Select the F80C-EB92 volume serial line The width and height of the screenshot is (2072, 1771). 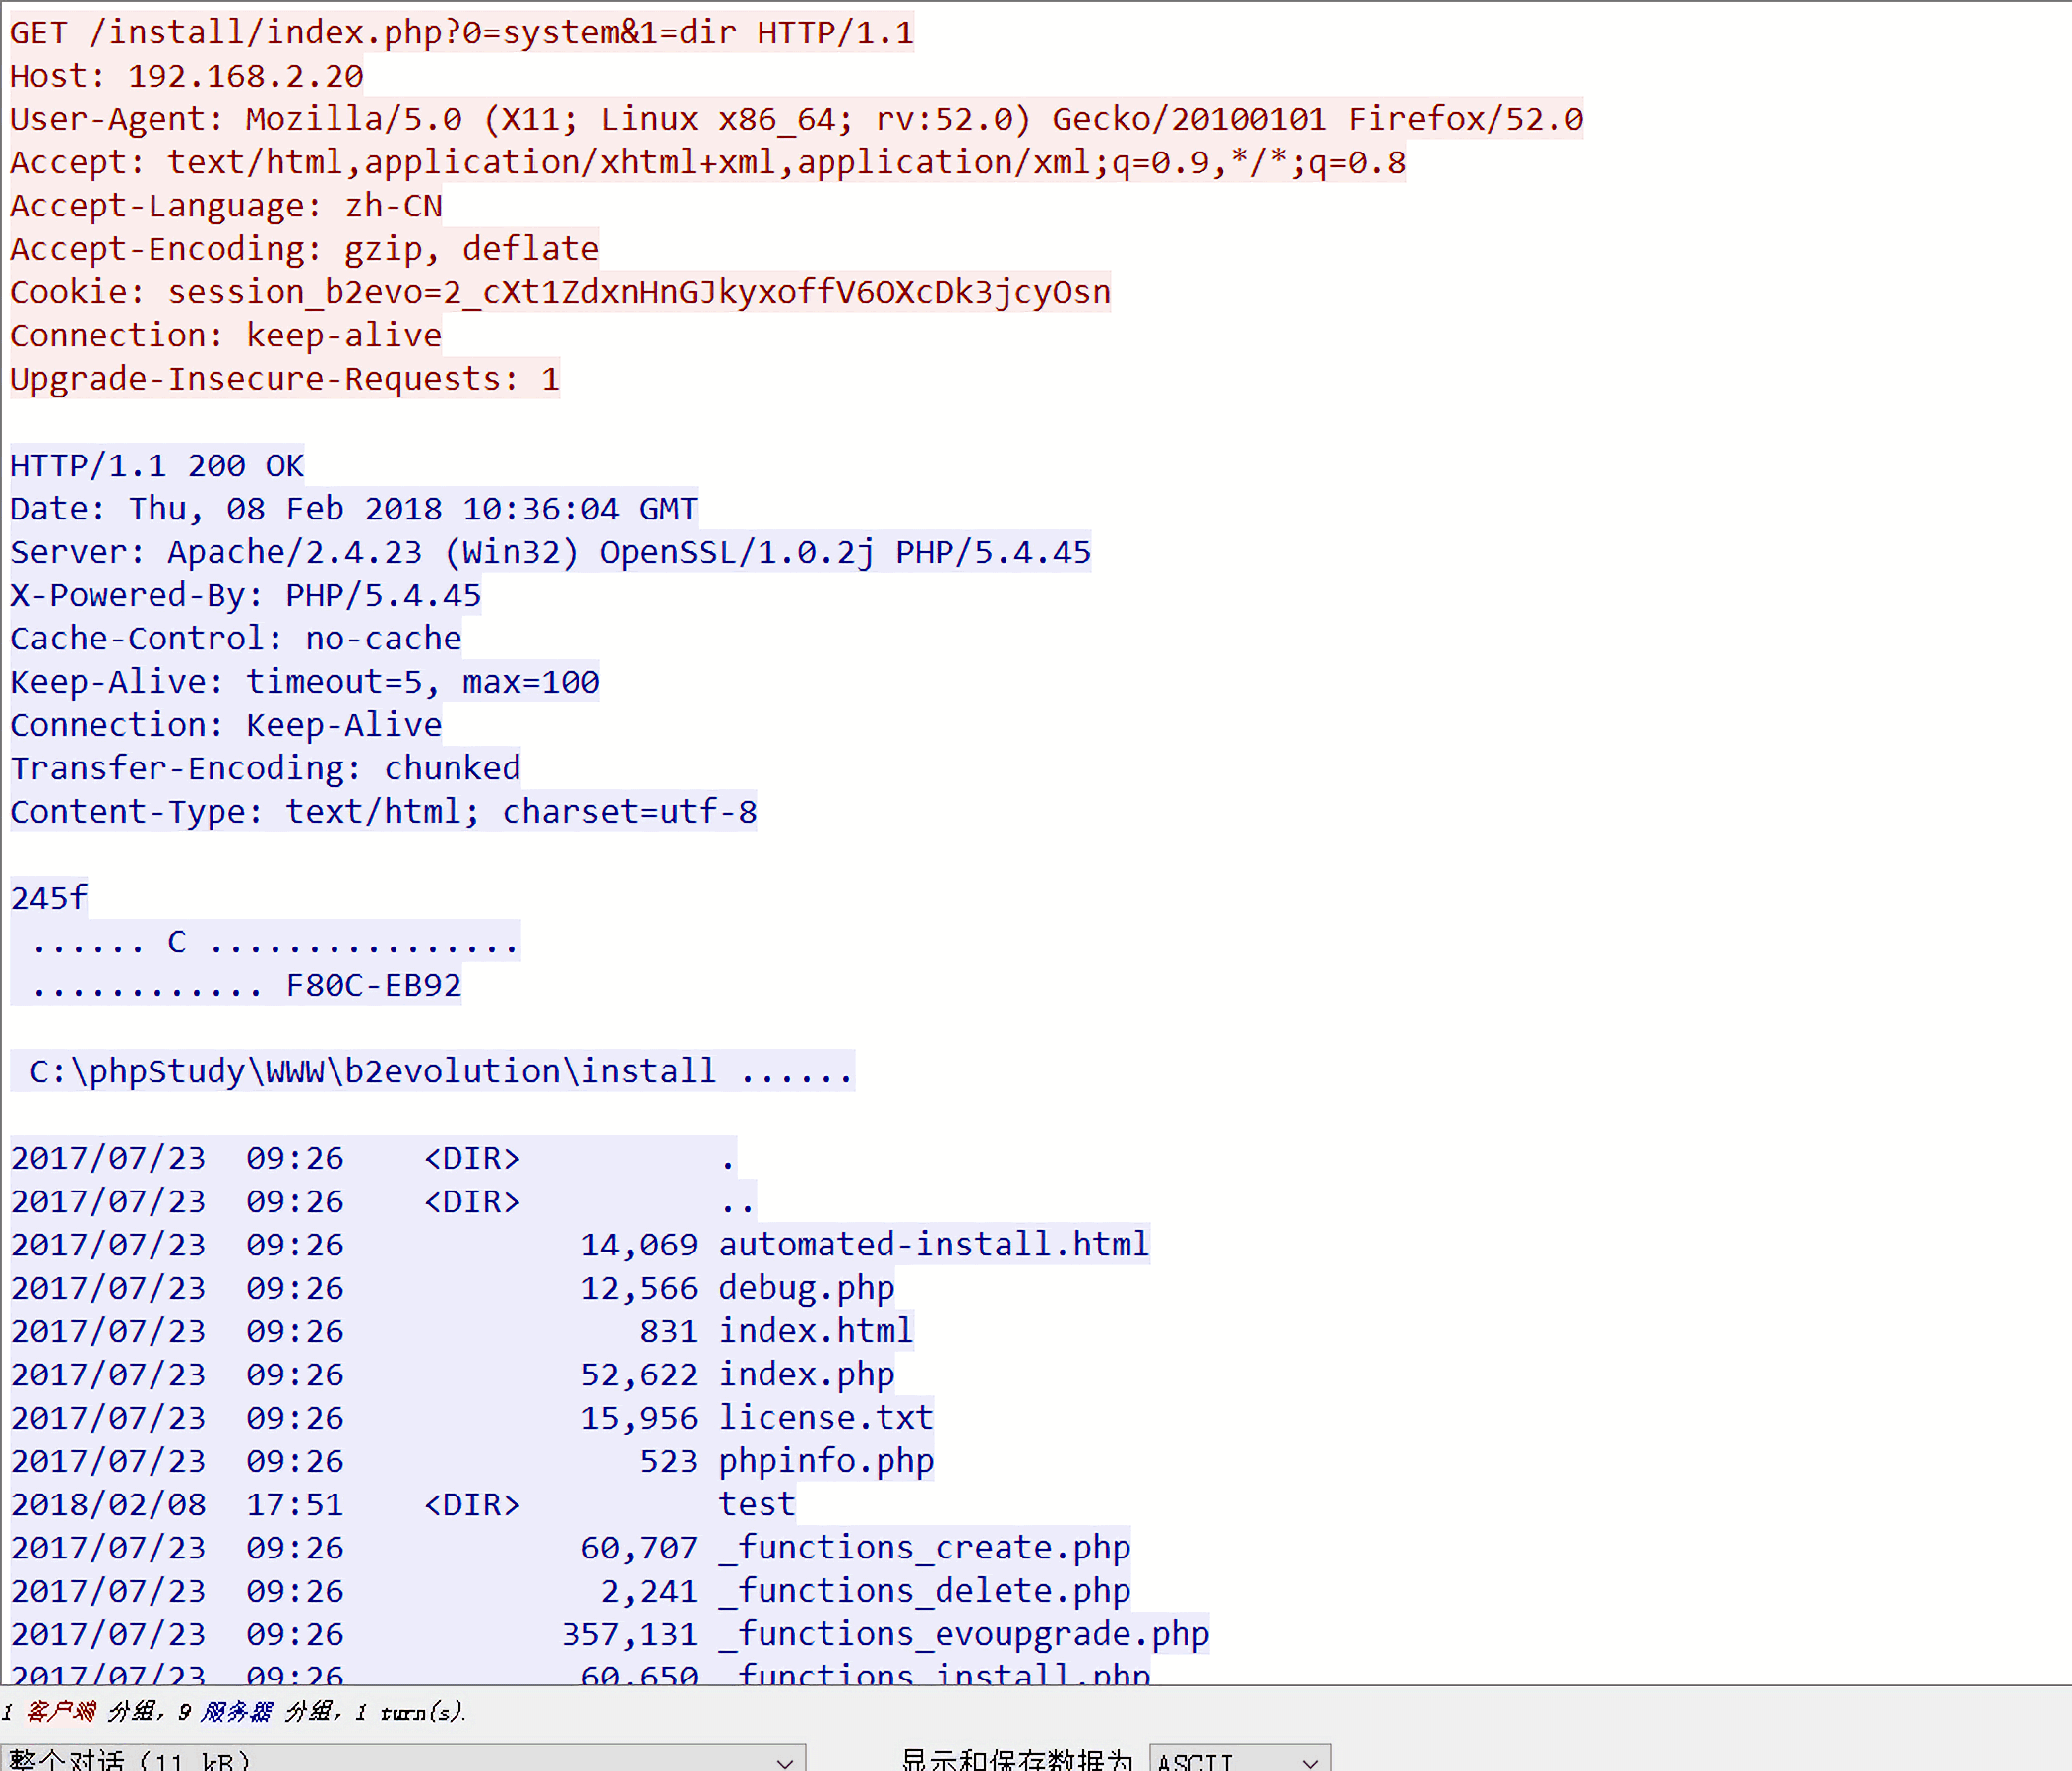point(236,985)
